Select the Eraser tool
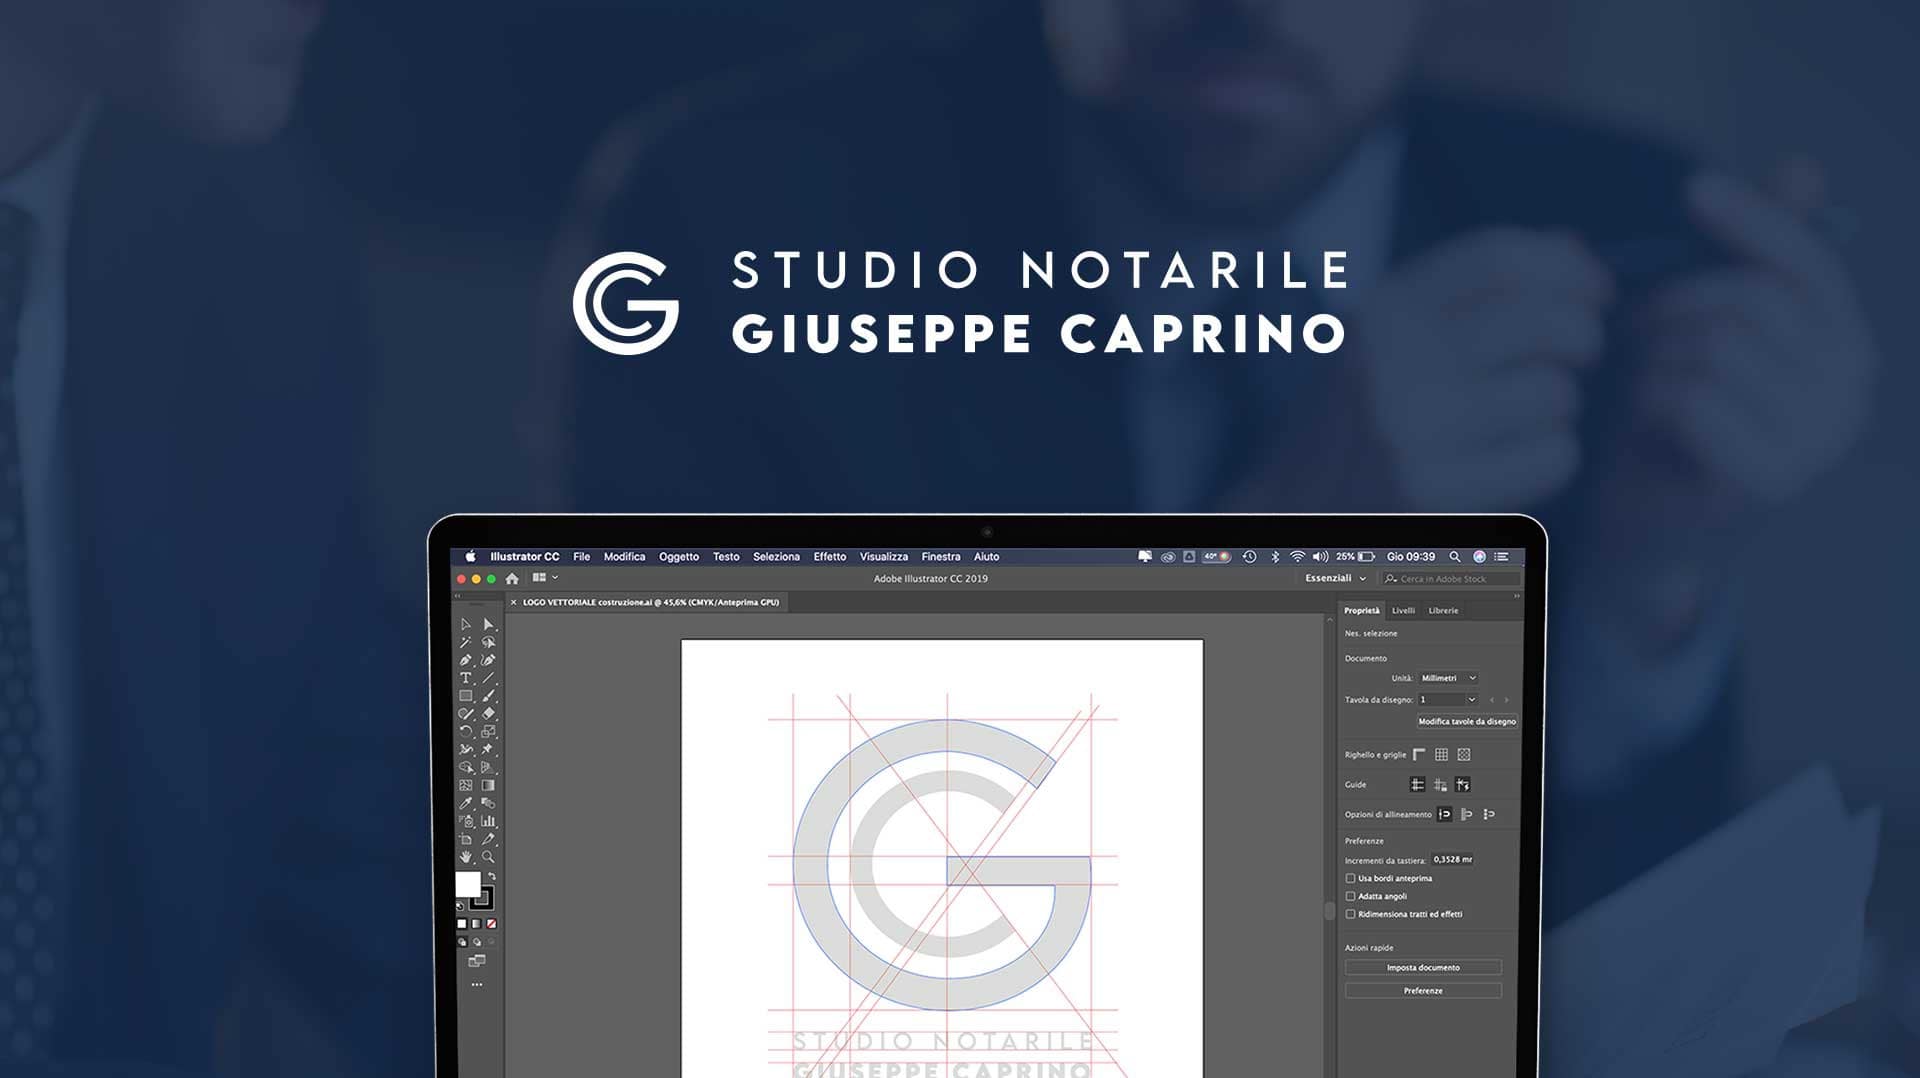The width and height of the screenshot is (1920, 1078). point(488,713)
